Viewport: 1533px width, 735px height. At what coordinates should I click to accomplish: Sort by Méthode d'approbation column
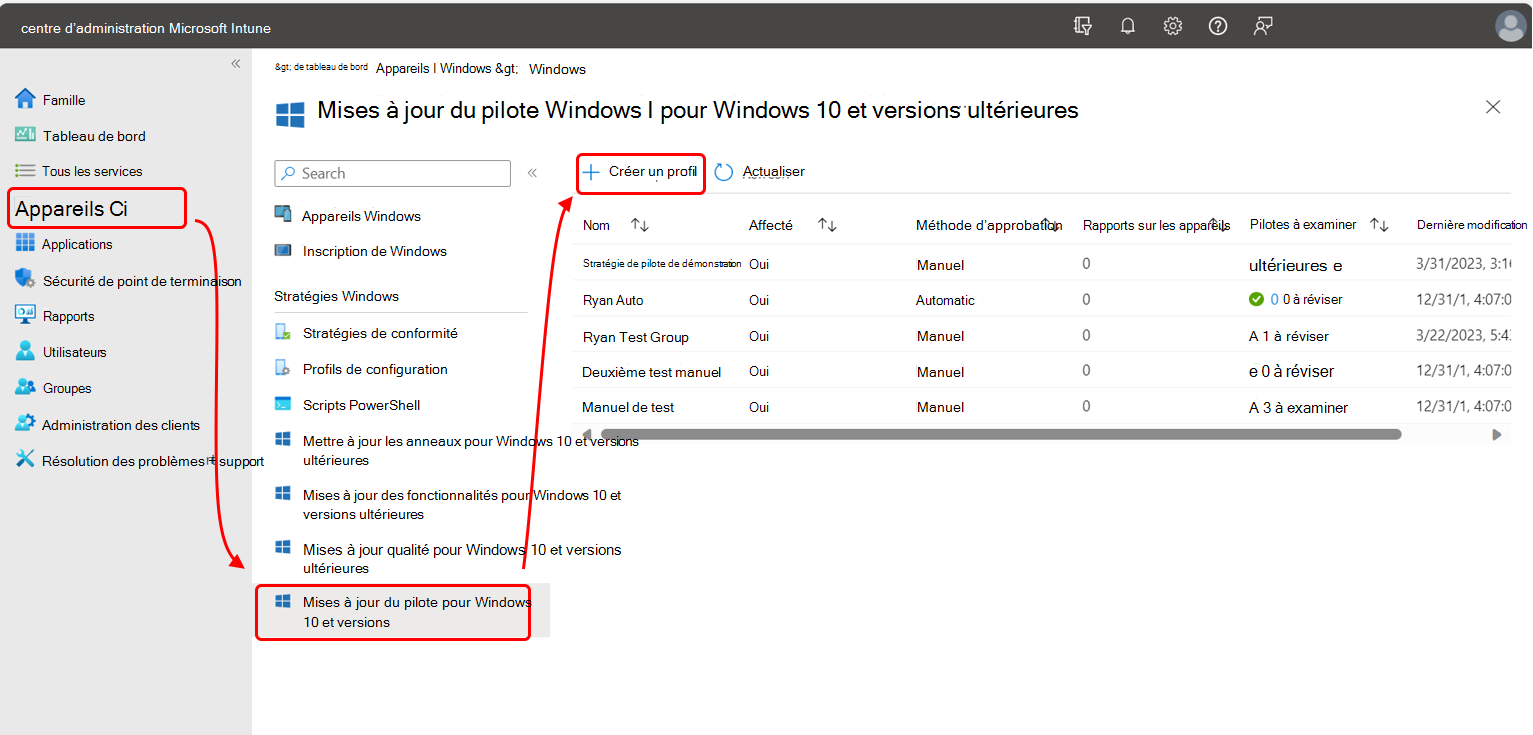[x=1050, y=224]
